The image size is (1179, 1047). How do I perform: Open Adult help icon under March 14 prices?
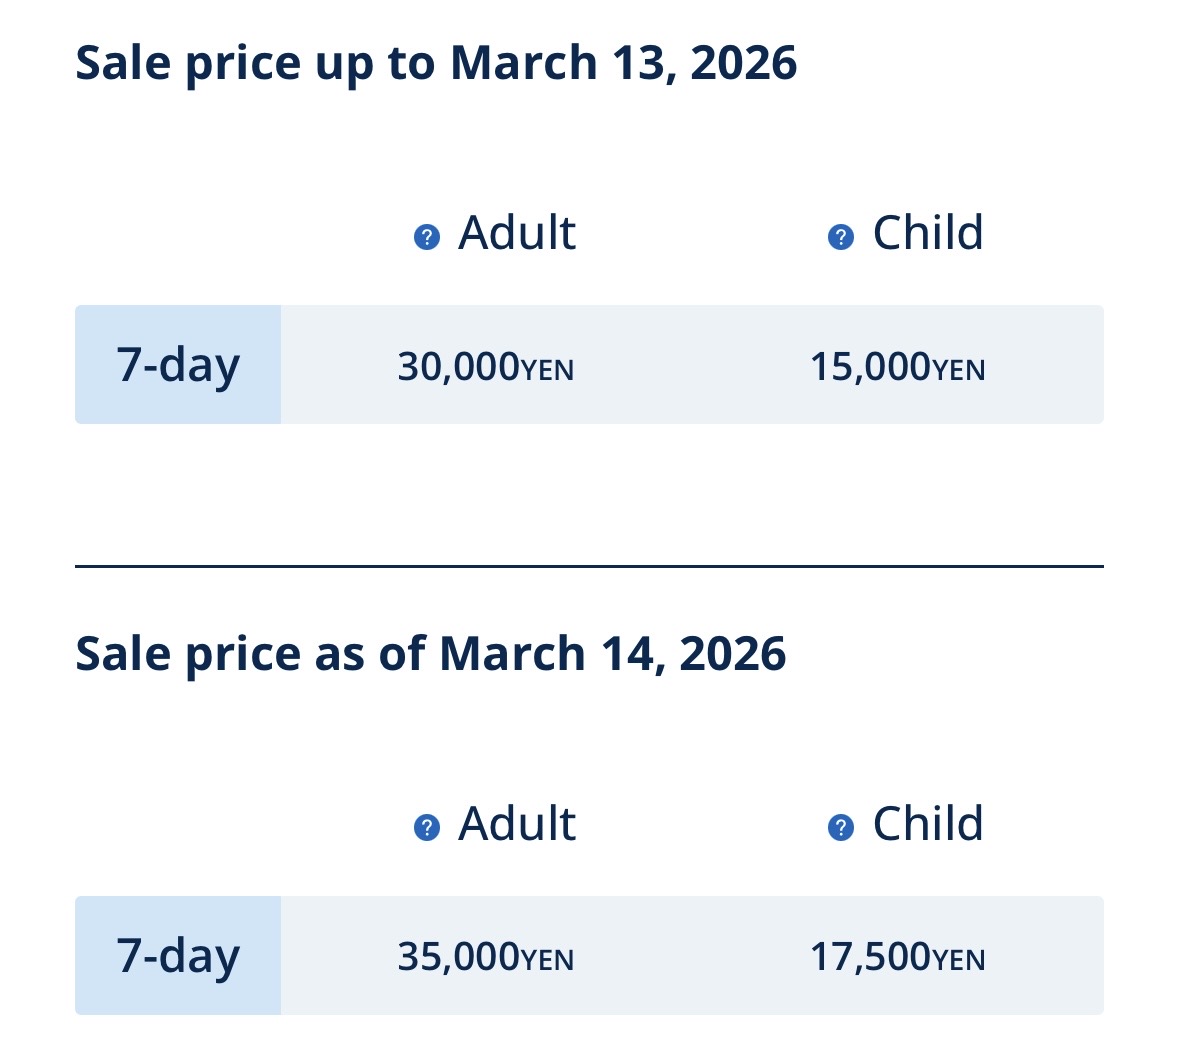tap(427, 828)
